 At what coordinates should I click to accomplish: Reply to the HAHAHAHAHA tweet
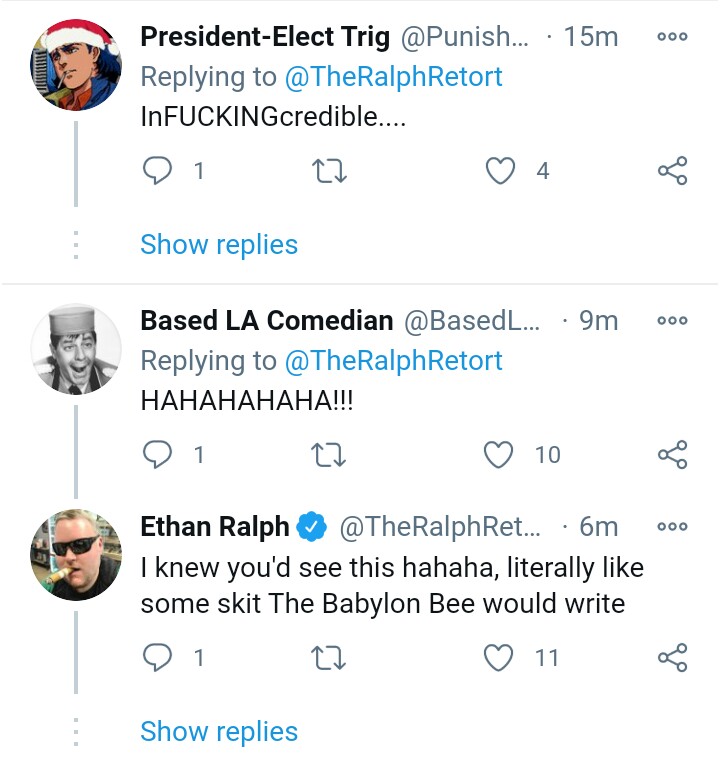[157, 455]
